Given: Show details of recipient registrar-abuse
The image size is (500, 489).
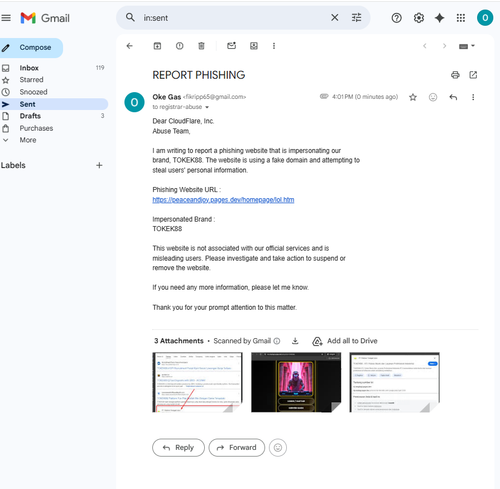Looking at the screenshot, I should (207, 107).
